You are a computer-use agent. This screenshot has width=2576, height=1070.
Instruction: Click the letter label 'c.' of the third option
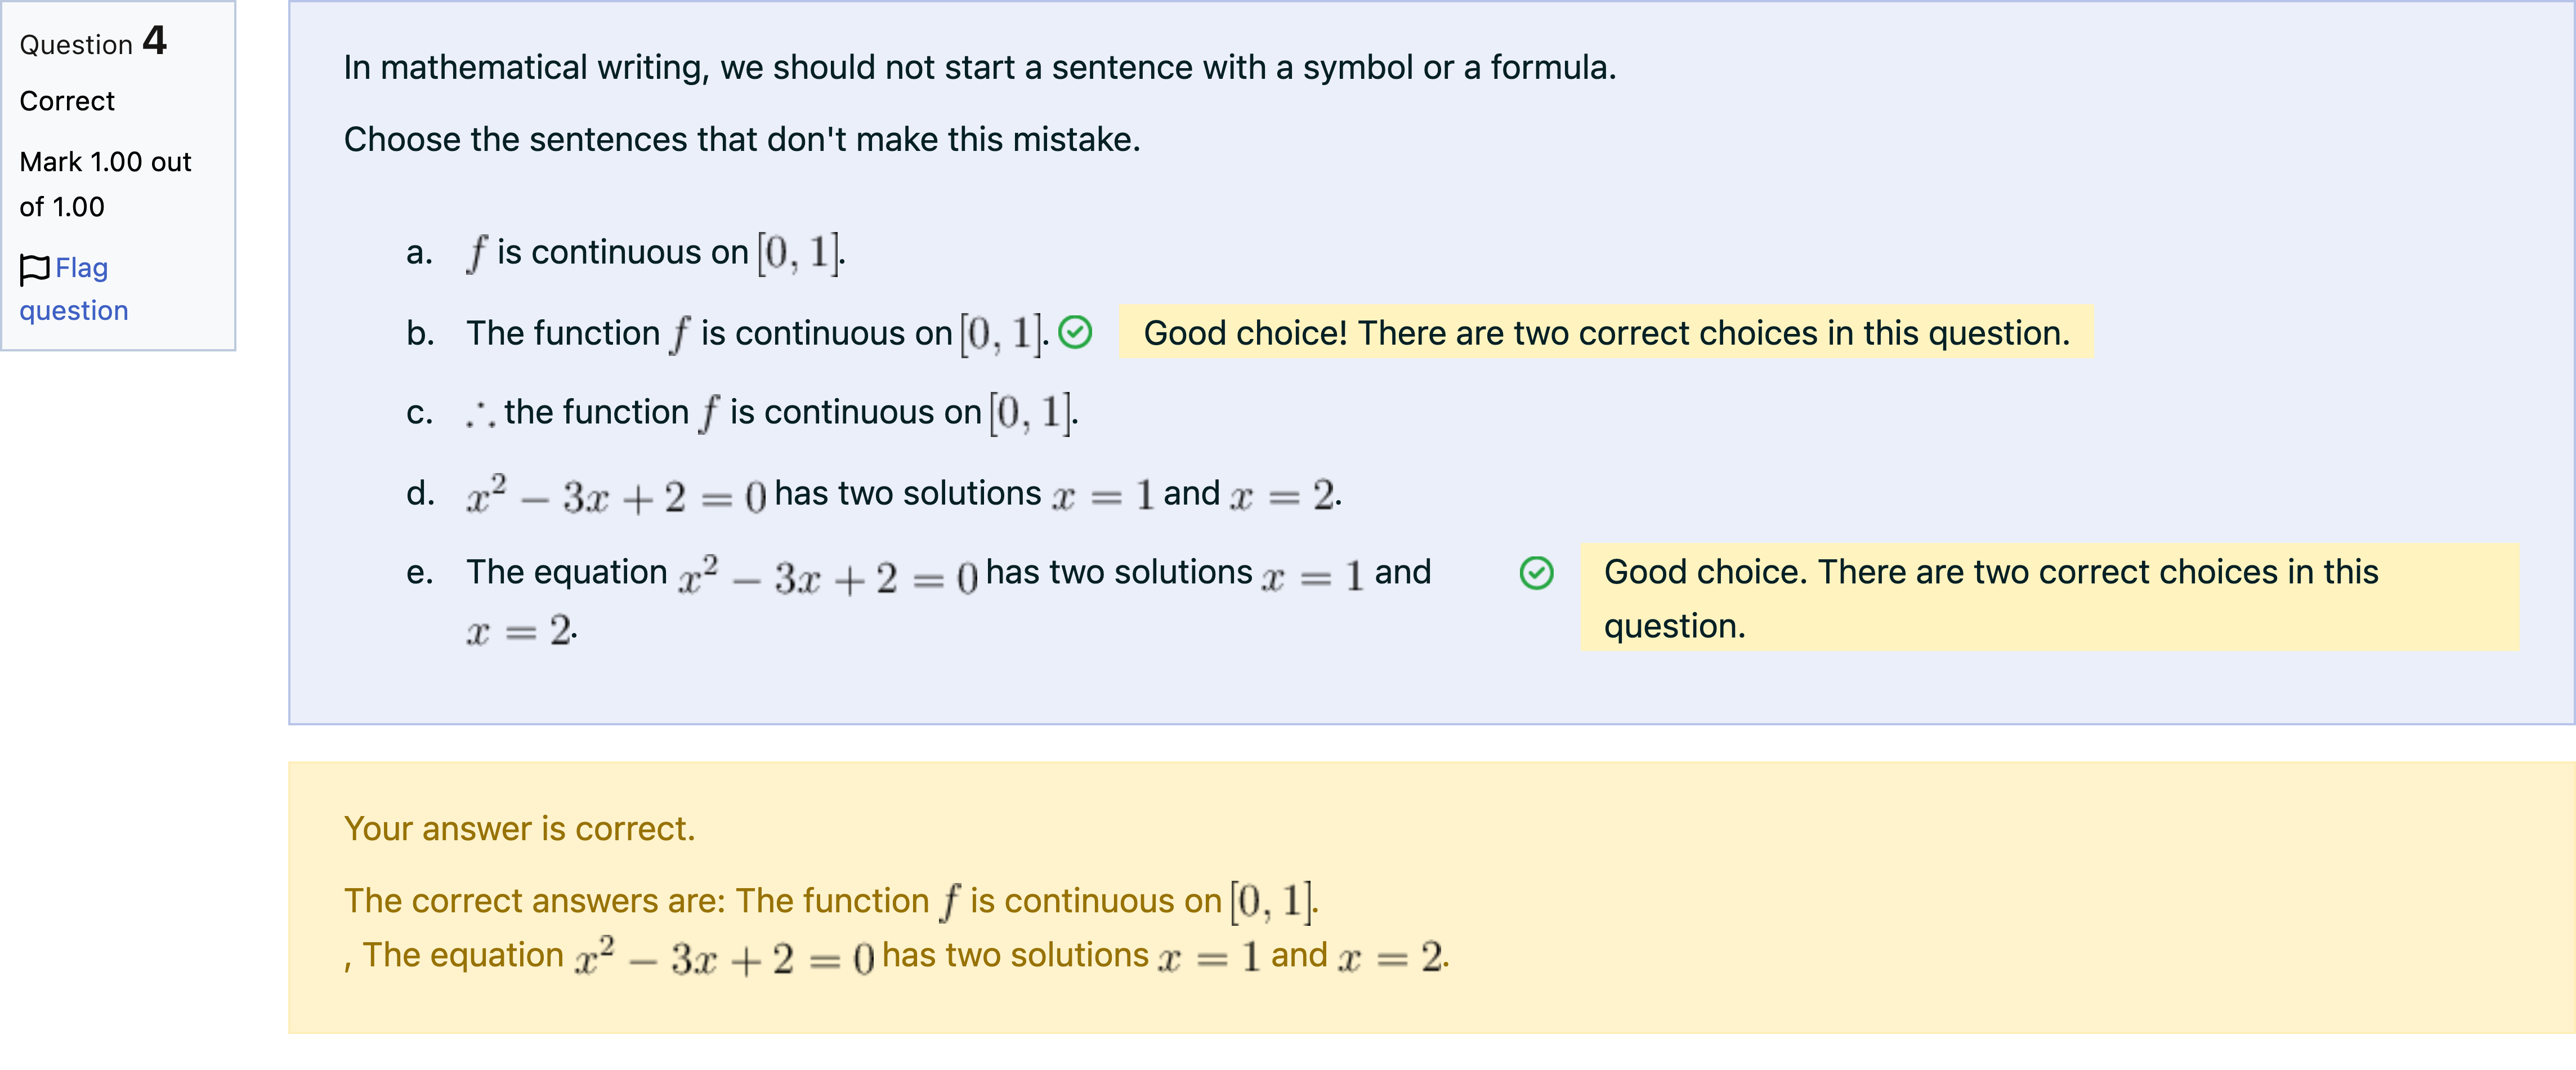point(420,412)
